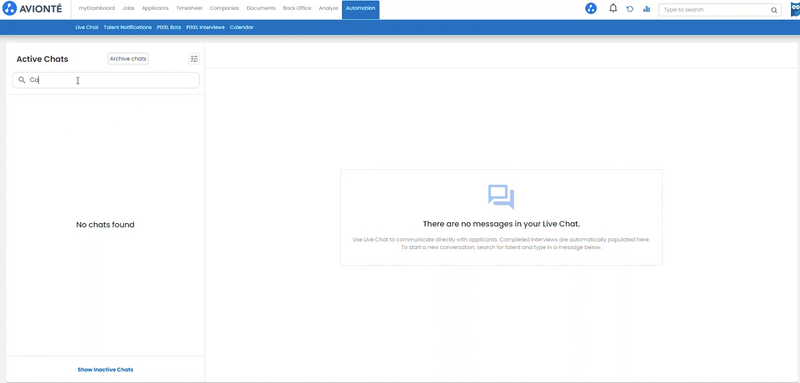
Task: Open the Applicants menu
Action: [x=155, y=8]
